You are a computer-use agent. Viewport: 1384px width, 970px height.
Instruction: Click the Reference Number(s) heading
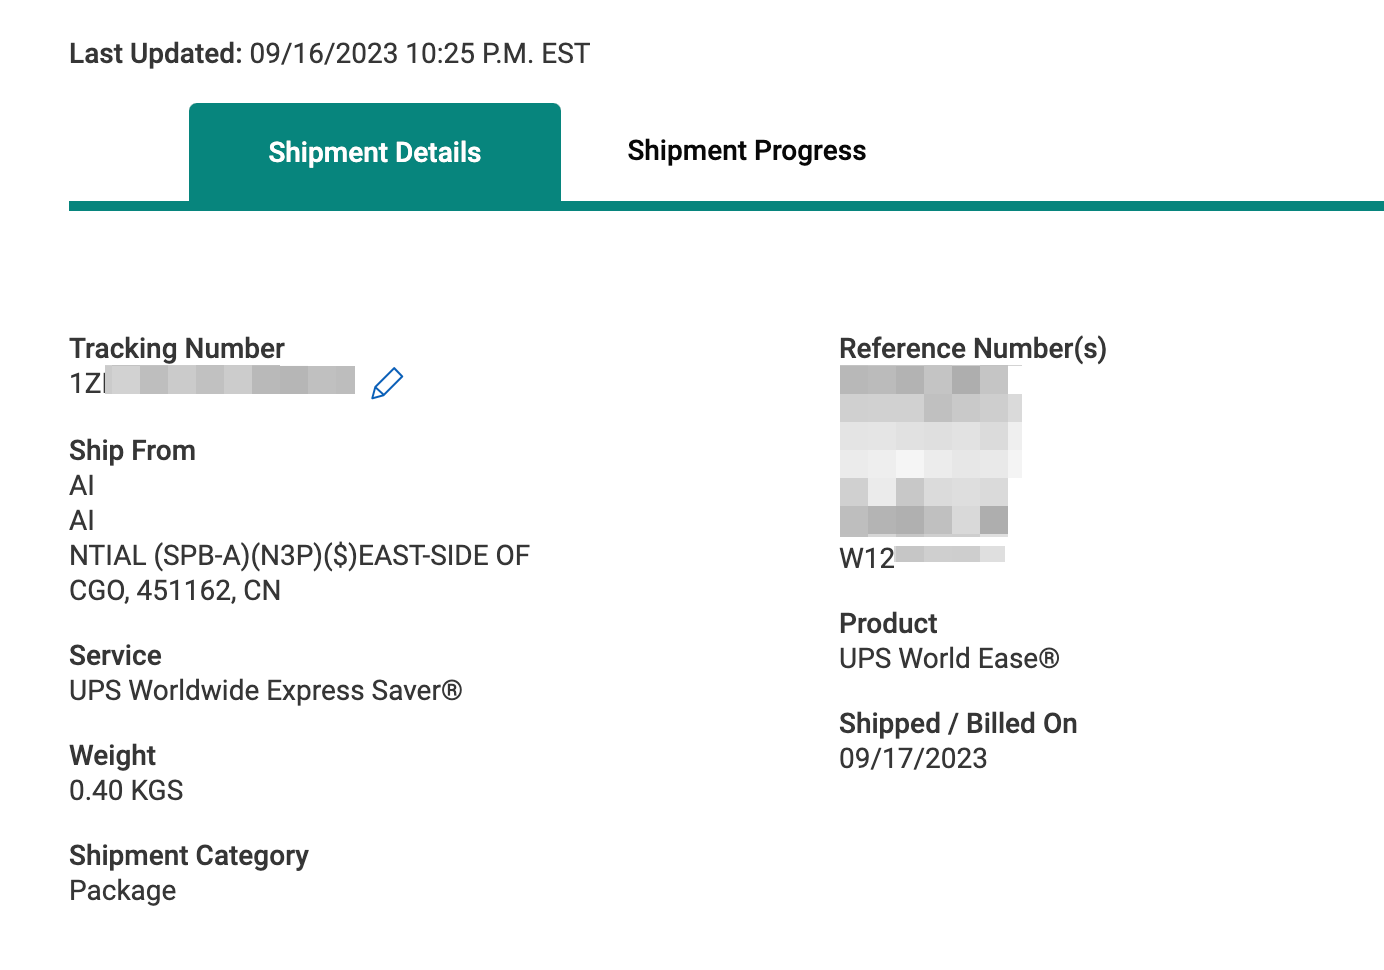(x=972, y=348)
